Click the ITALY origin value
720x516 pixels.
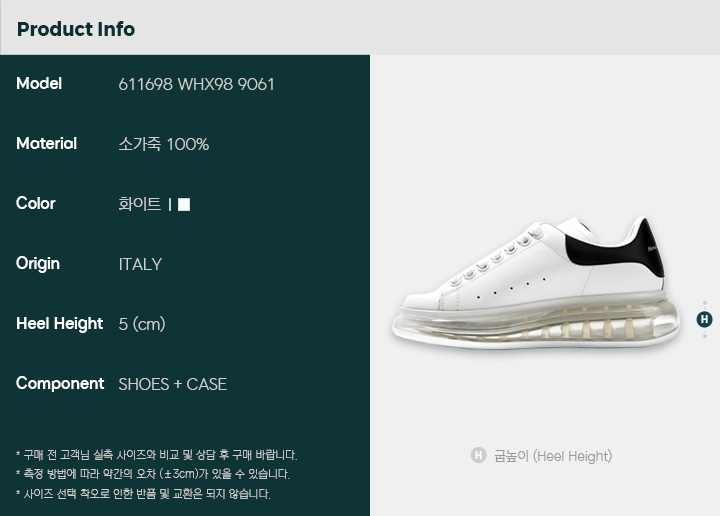[140, 264]
